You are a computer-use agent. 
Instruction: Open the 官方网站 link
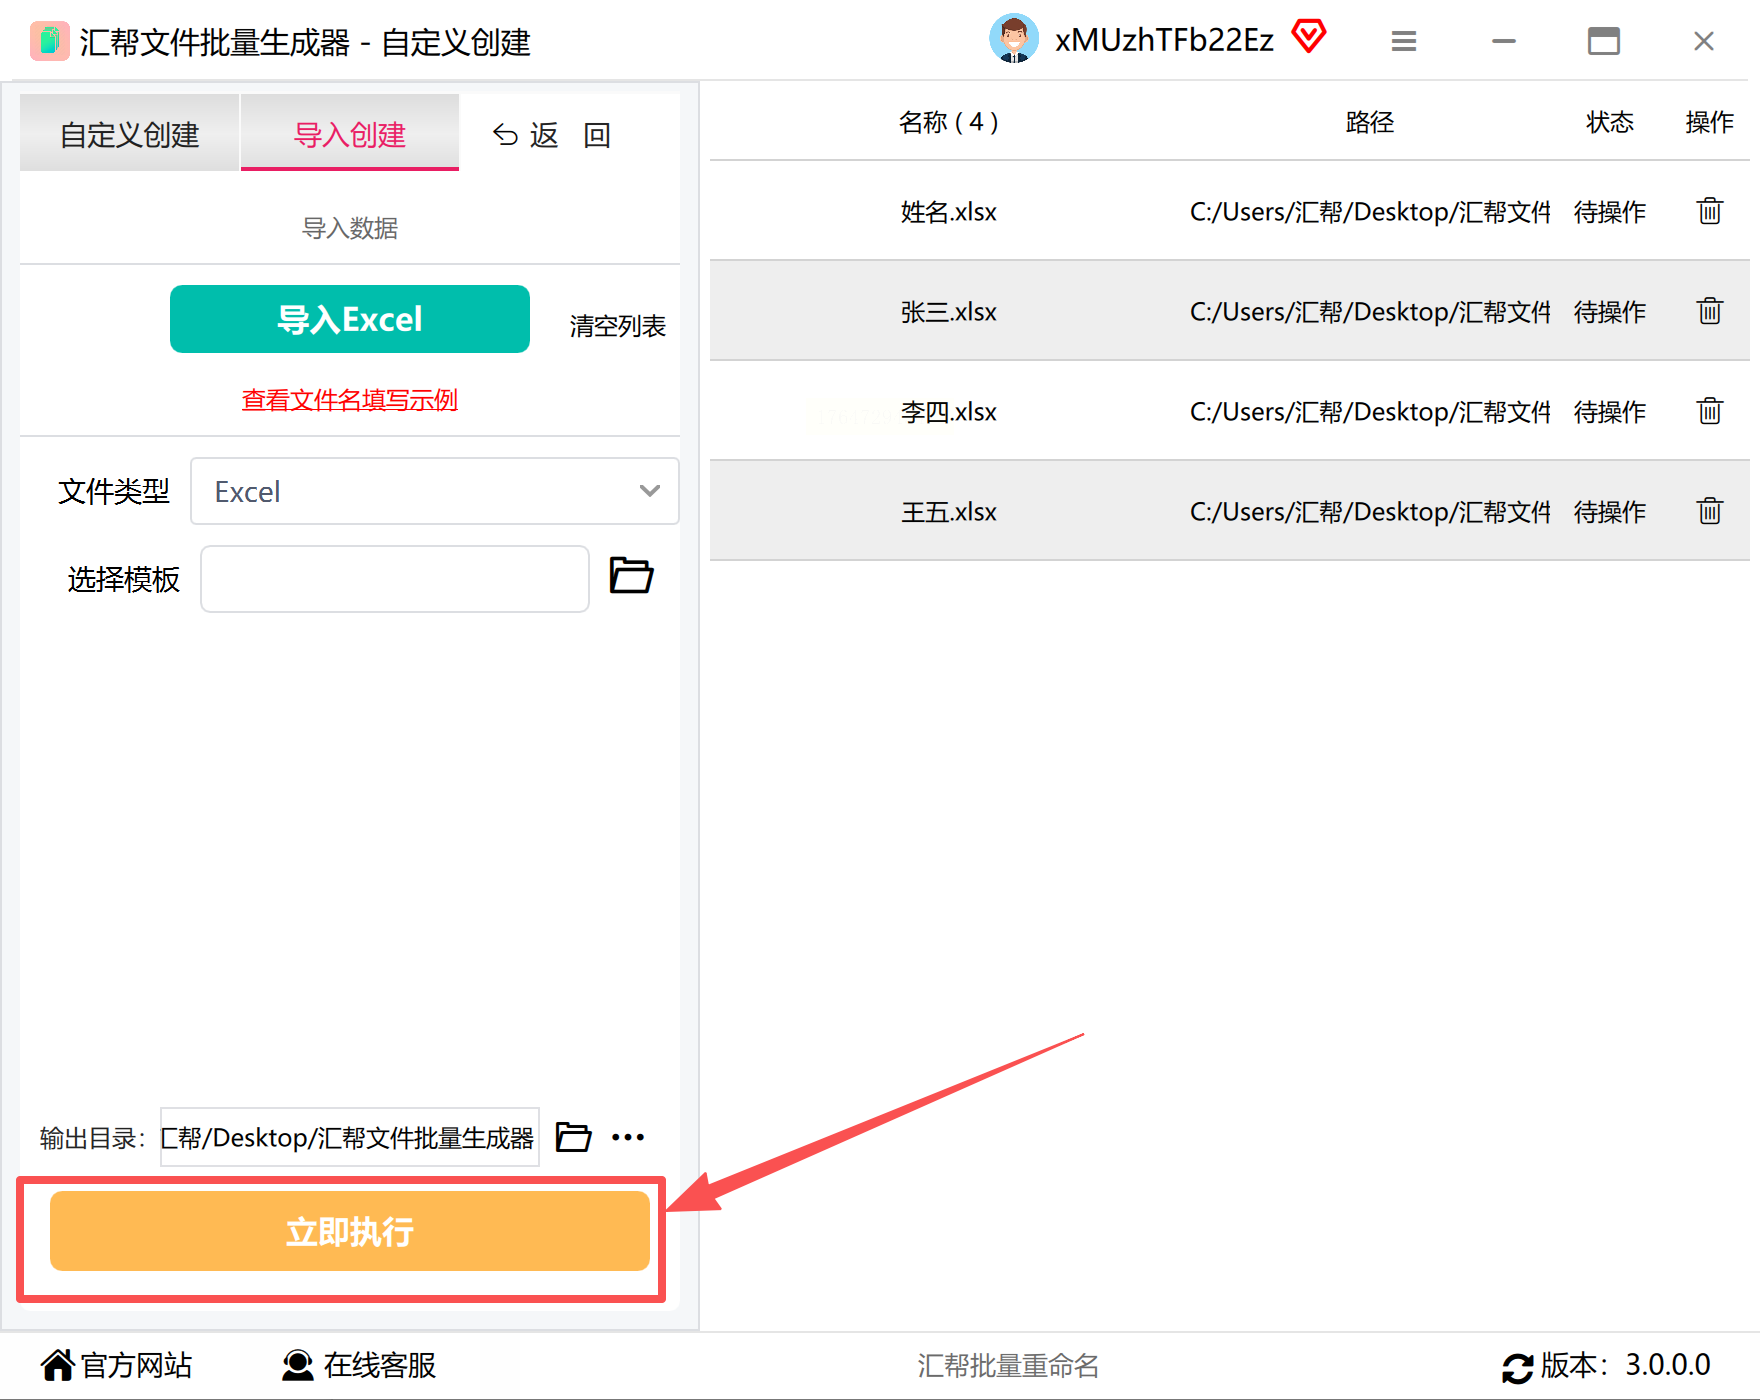pos(117,1365)
